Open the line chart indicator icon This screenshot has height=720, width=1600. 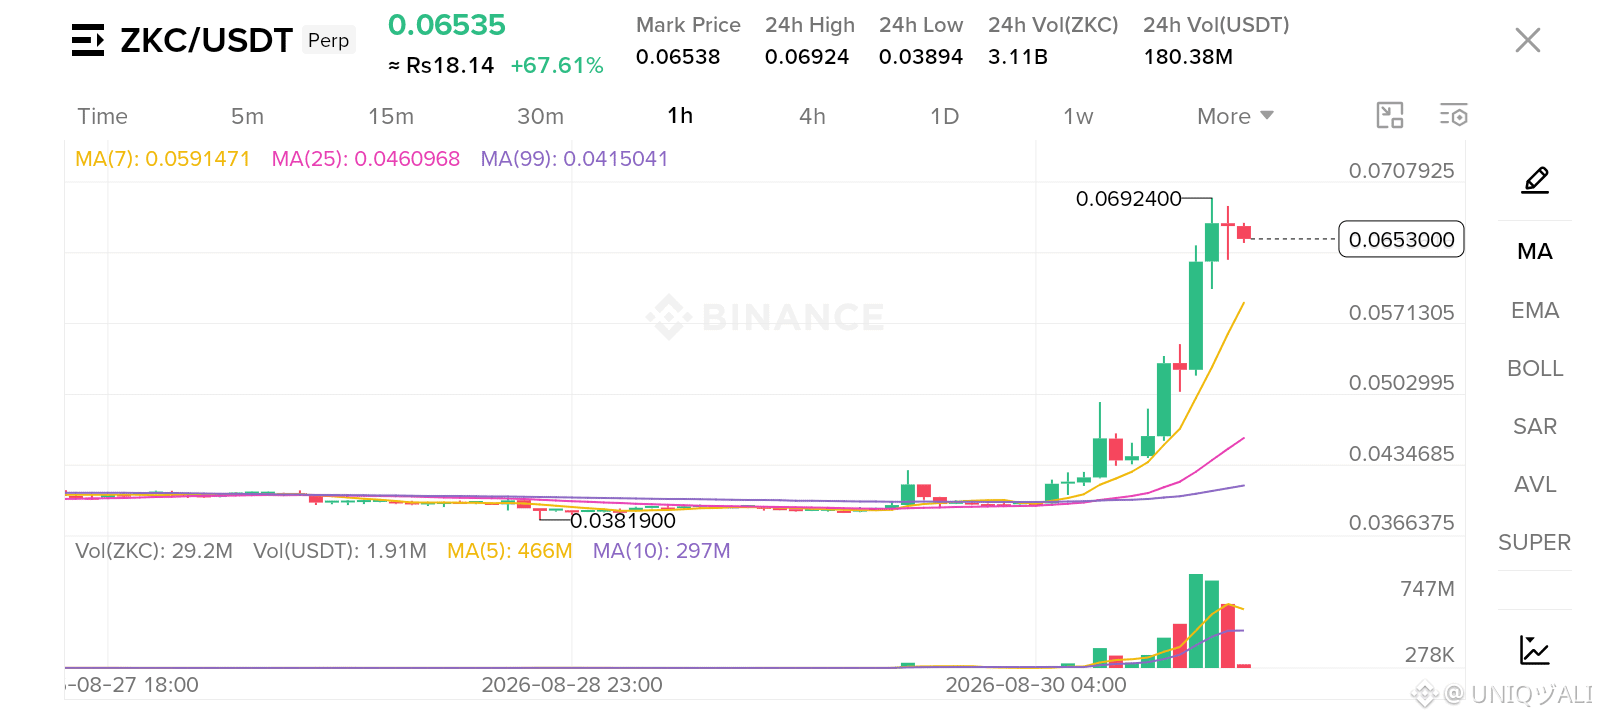[x=1534, y=650]
